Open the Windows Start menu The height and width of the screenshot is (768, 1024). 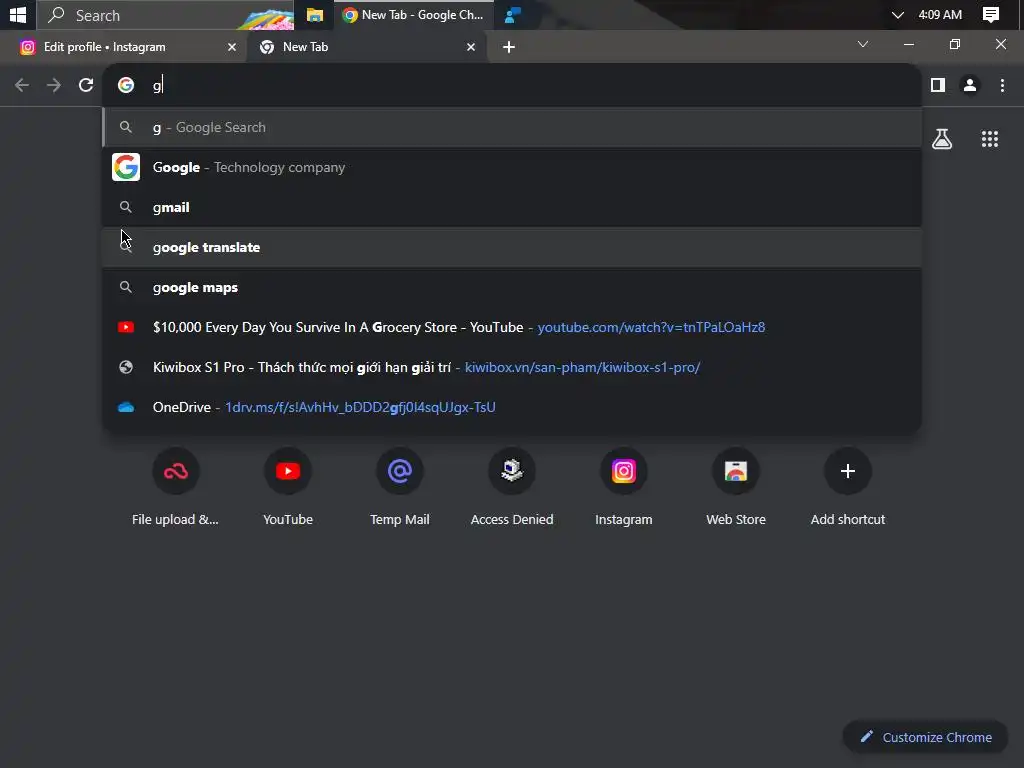pos(18,14)
